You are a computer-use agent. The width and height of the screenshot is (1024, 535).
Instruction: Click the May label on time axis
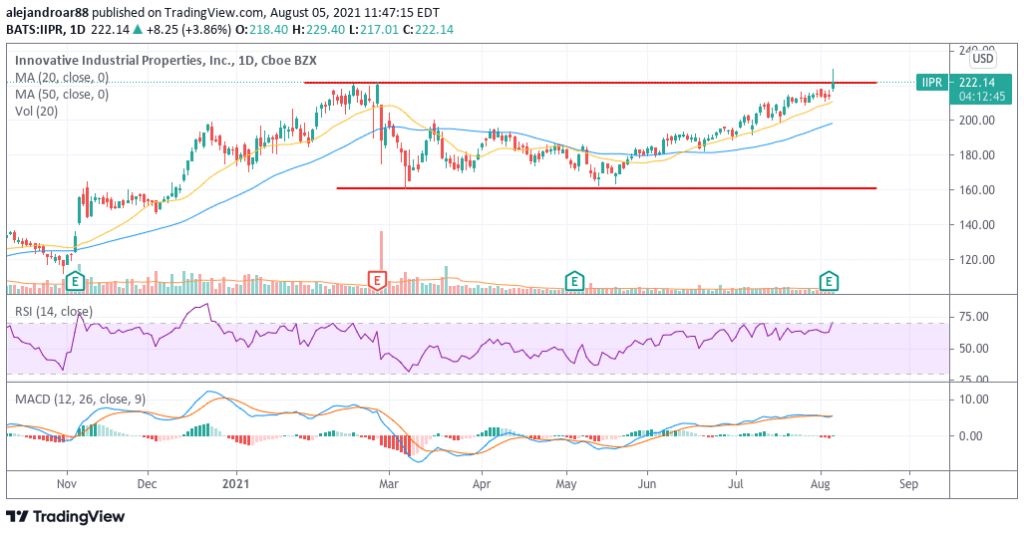click(566, 484)
